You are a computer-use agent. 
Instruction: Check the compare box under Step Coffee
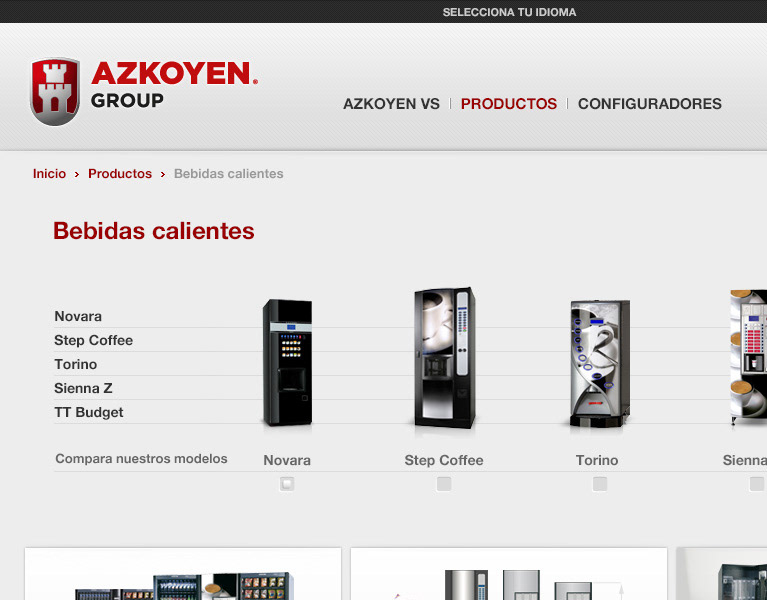(x=444, y=484)
